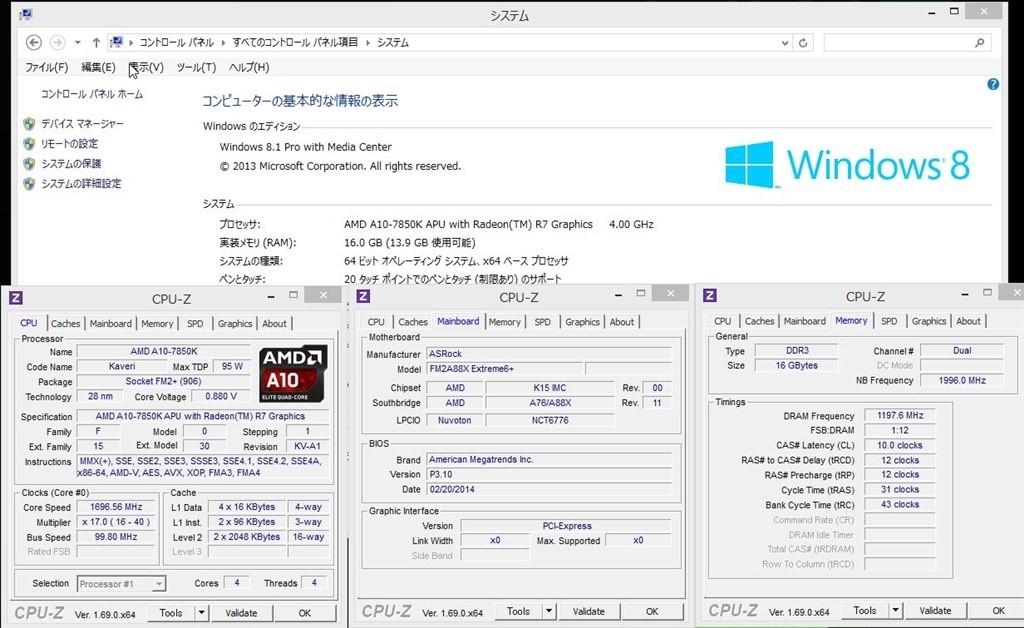The image size is (1024, 628).
Task: Open the ツール(T) menu
Action: (x=196, y=67)
